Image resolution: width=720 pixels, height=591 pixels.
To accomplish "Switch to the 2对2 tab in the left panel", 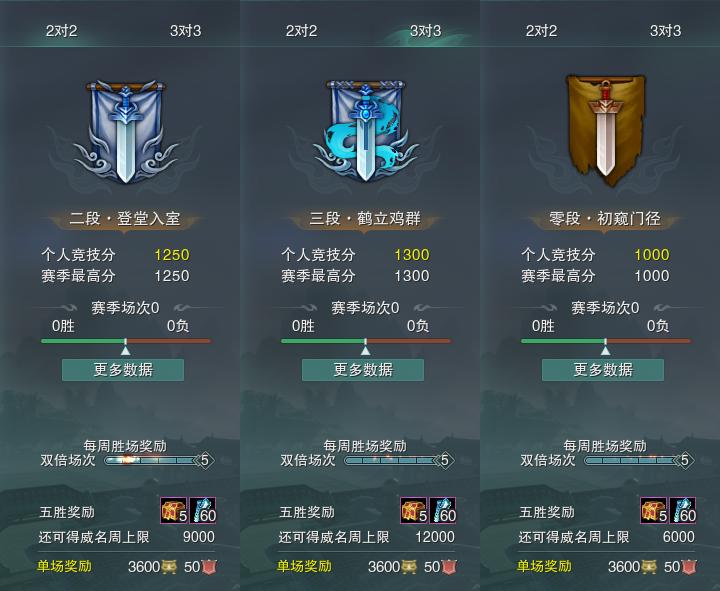I will click(x=61, y=31).
